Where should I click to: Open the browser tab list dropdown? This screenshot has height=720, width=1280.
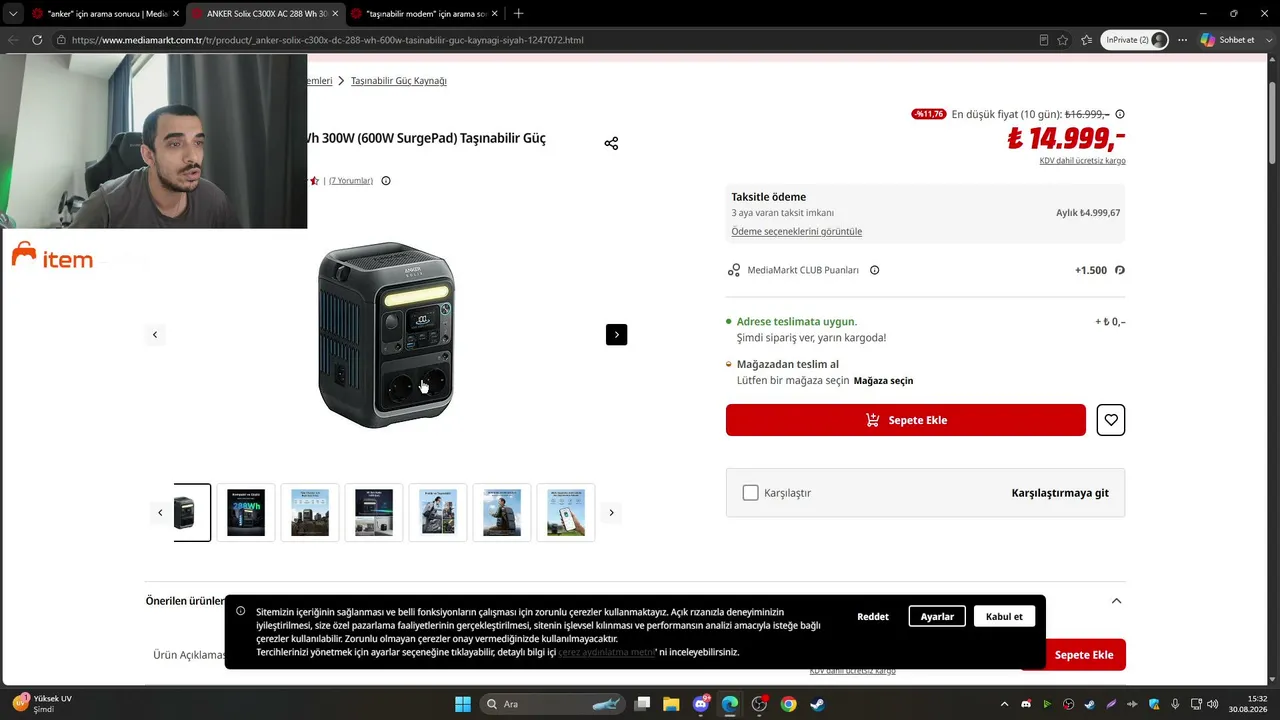(13, 14)
